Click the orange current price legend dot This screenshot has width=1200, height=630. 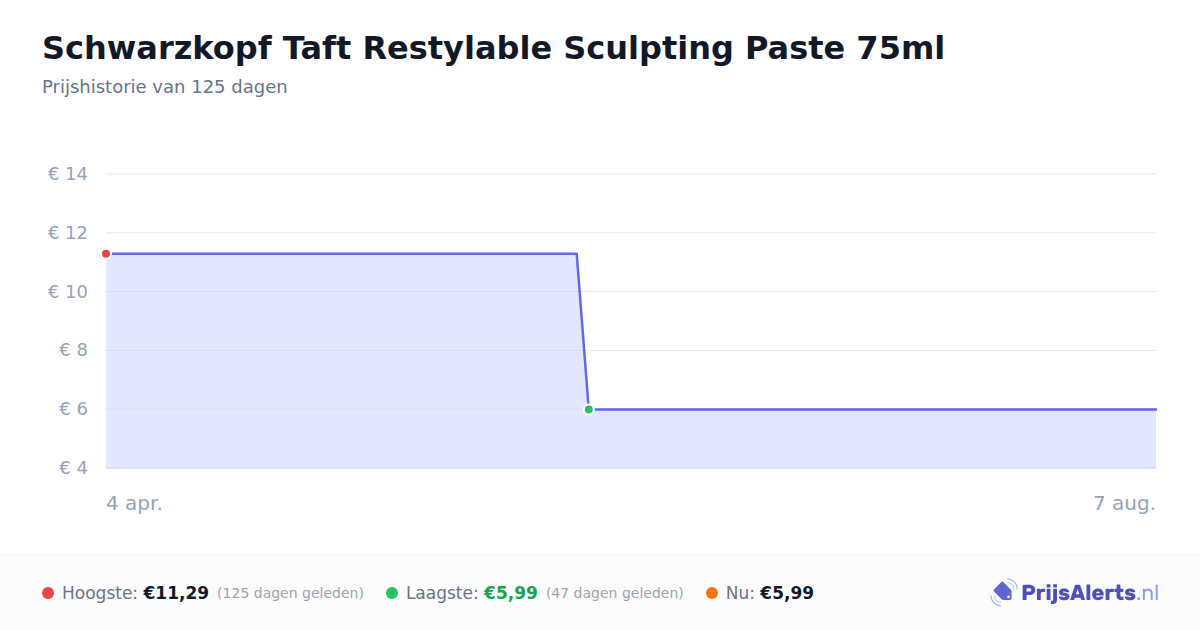(x=712, y=593)
